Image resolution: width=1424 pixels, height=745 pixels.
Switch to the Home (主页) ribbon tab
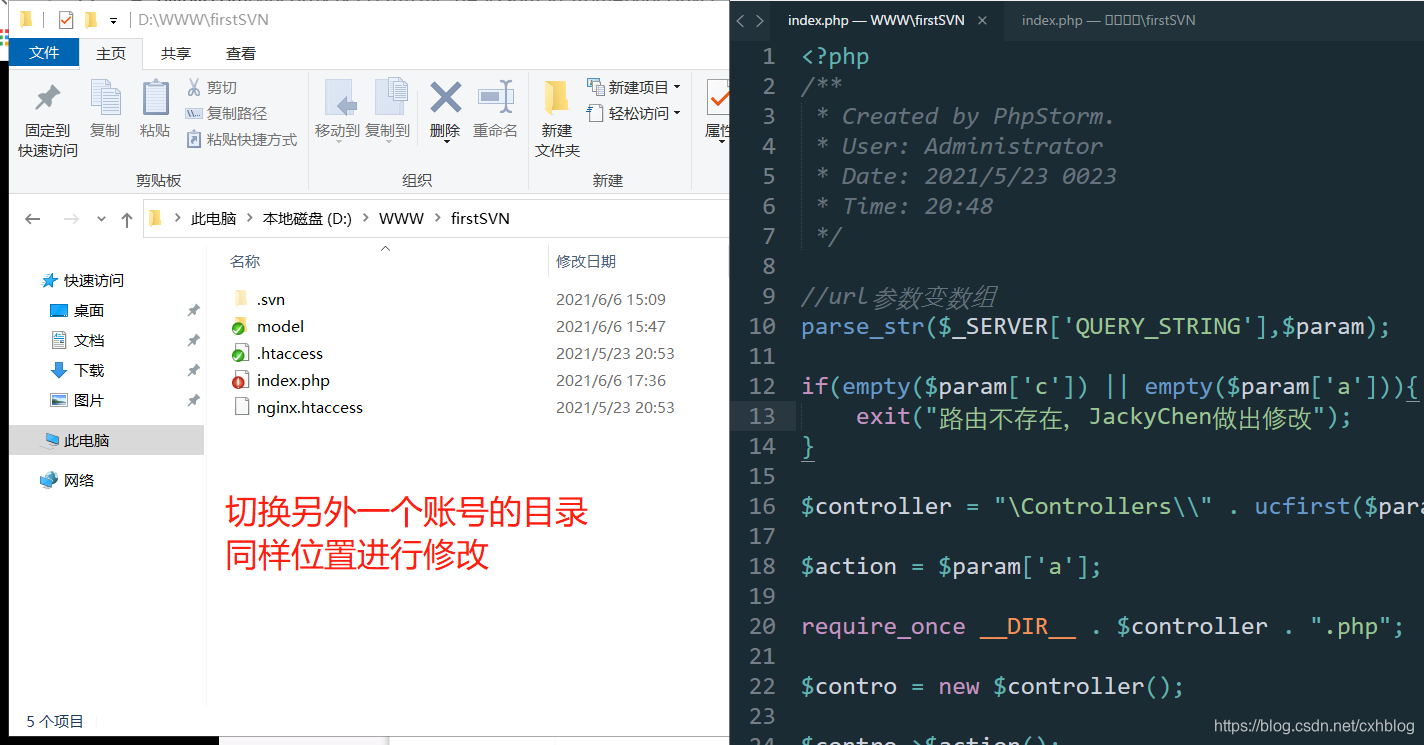(111, 53)
